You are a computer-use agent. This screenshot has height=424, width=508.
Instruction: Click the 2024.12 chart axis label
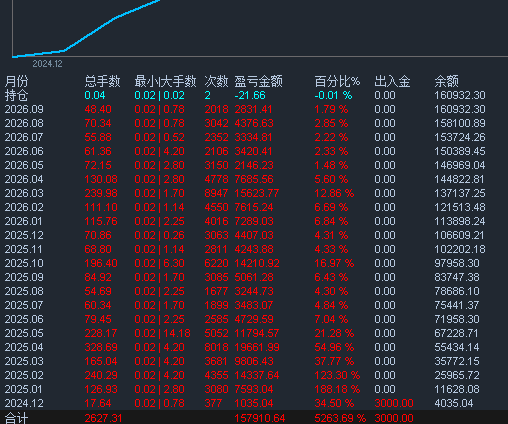coord(47,64)
